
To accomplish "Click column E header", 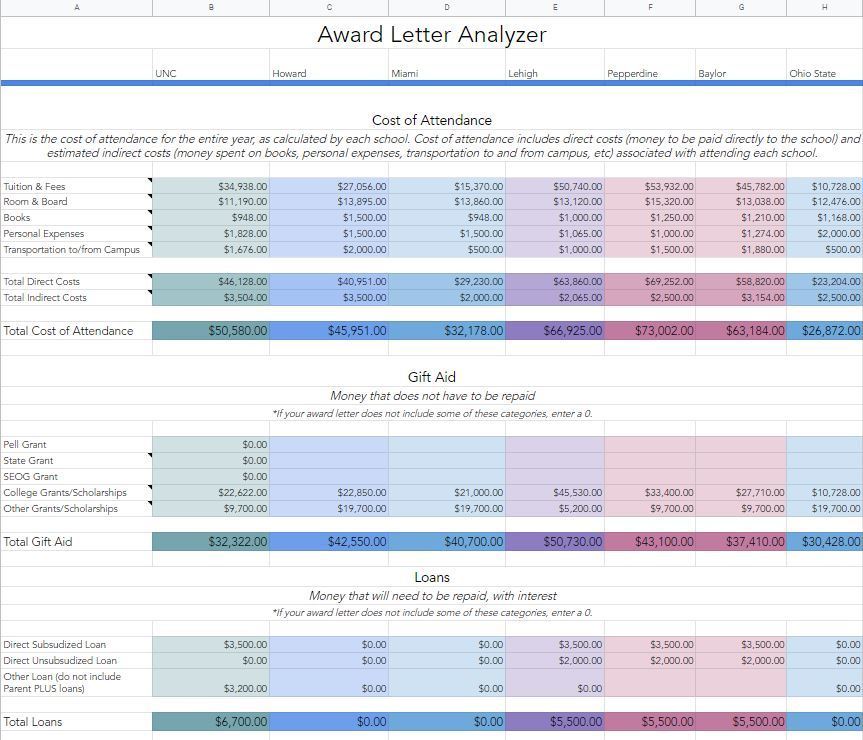I will point(555,7).
